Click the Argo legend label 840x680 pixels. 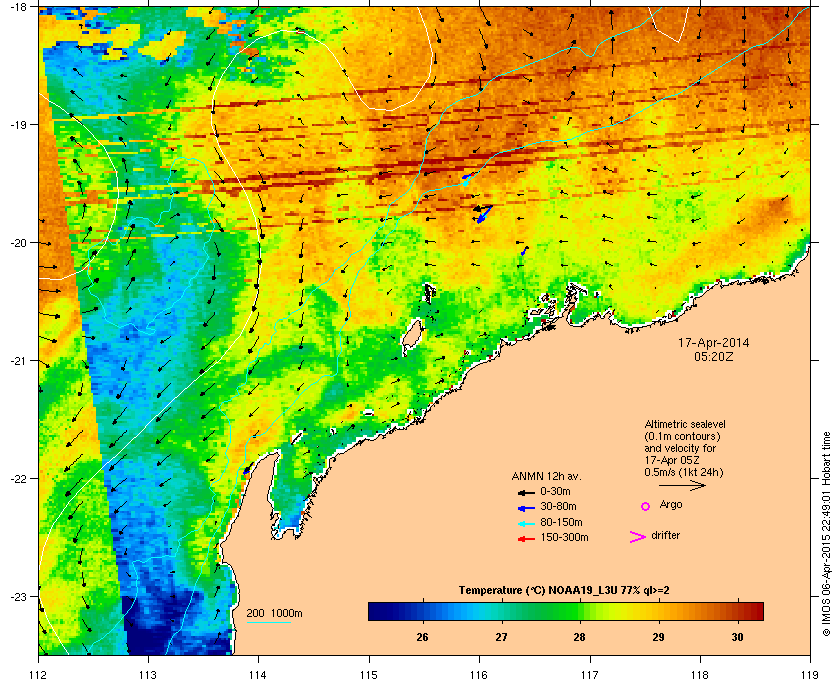[x=671, y=505]
